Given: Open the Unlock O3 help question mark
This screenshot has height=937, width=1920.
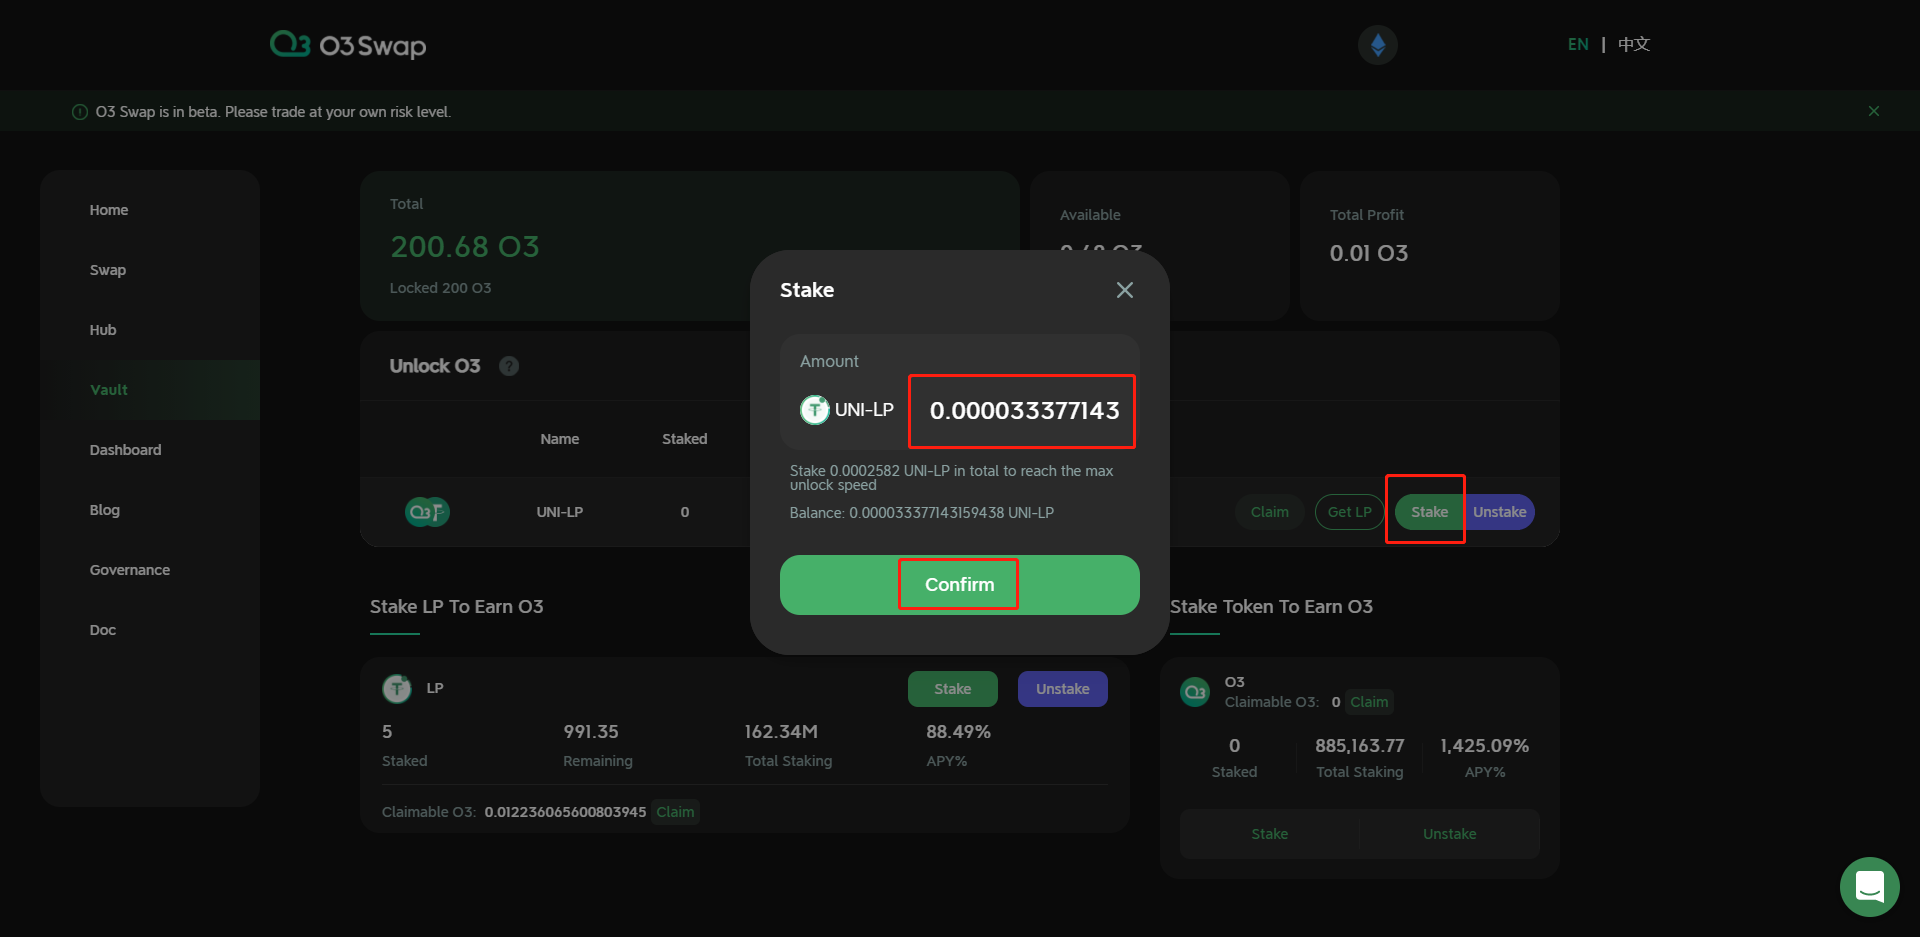Looking at the screenshot, I should pos(509,366).
